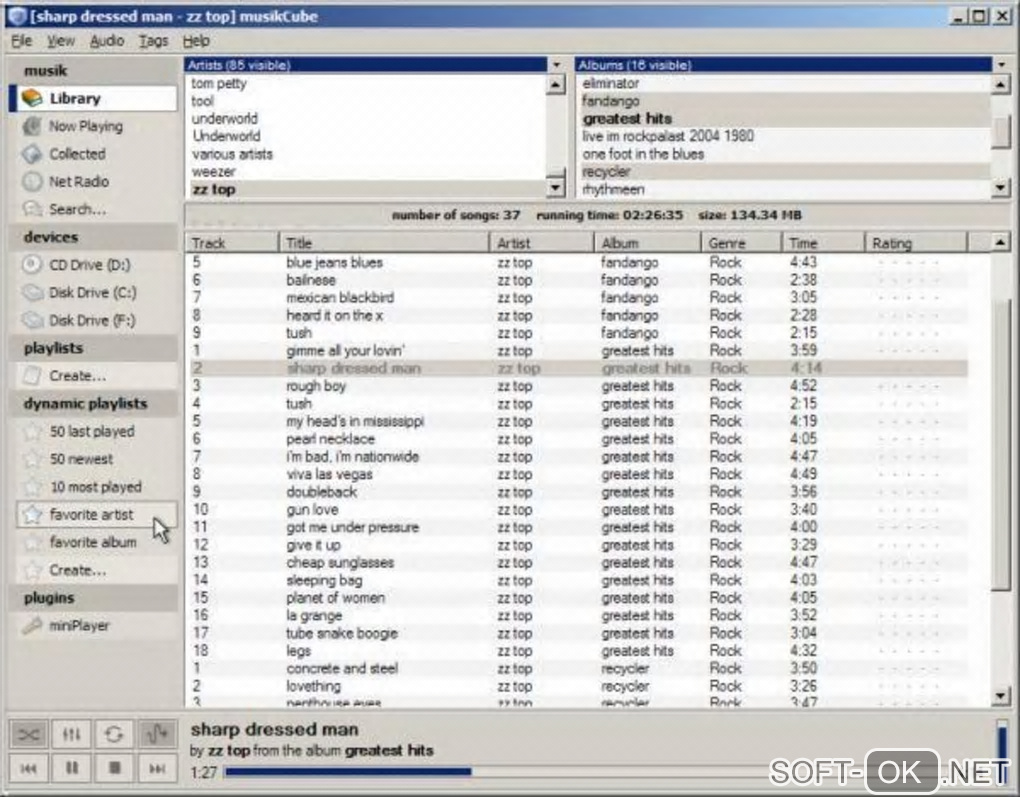Select album 'recycler' in Albums list
Screen dimensions: 1020x797
pos(784,172)
